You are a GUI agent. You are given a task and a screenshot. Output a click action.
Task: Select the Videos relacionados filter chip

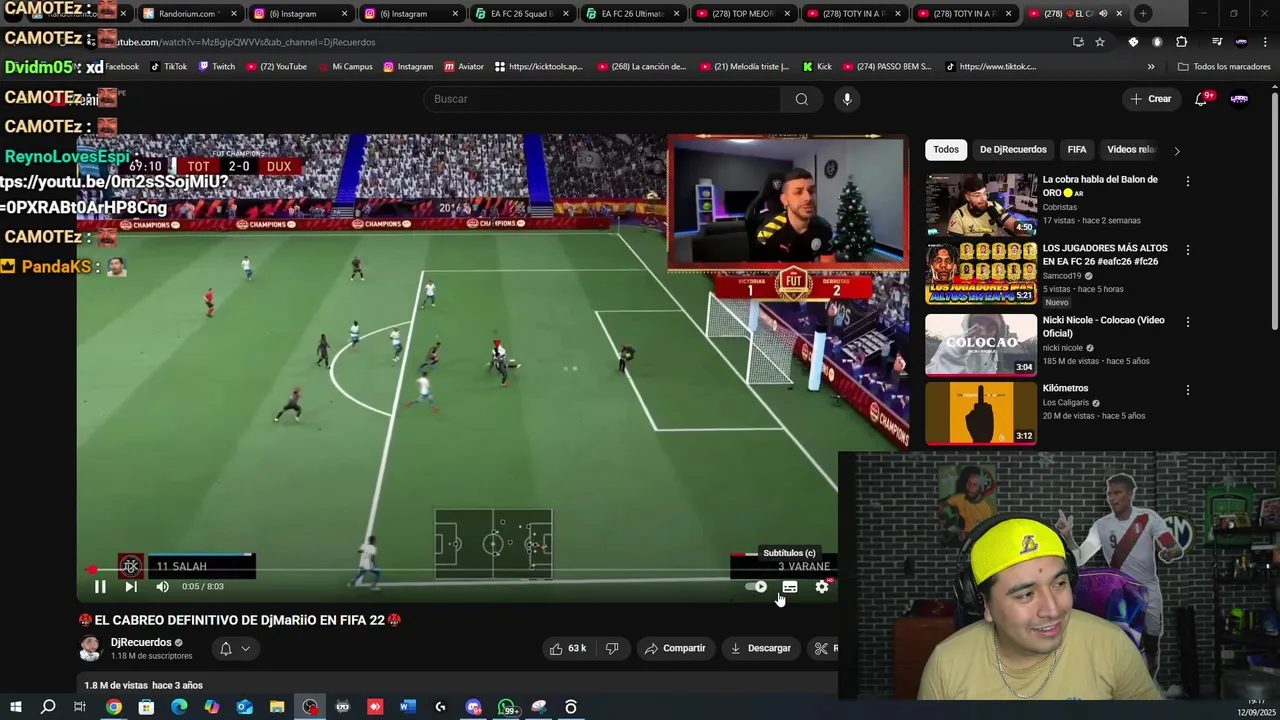[x=1131, y=150]
